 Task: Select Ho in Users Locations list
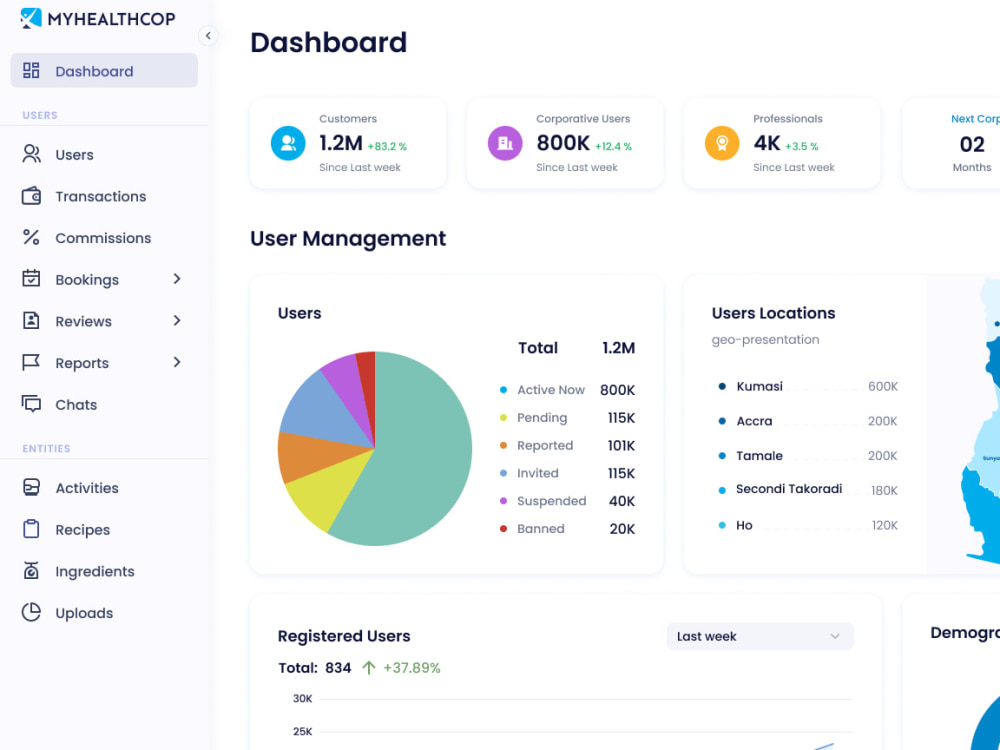coord(808,525)
